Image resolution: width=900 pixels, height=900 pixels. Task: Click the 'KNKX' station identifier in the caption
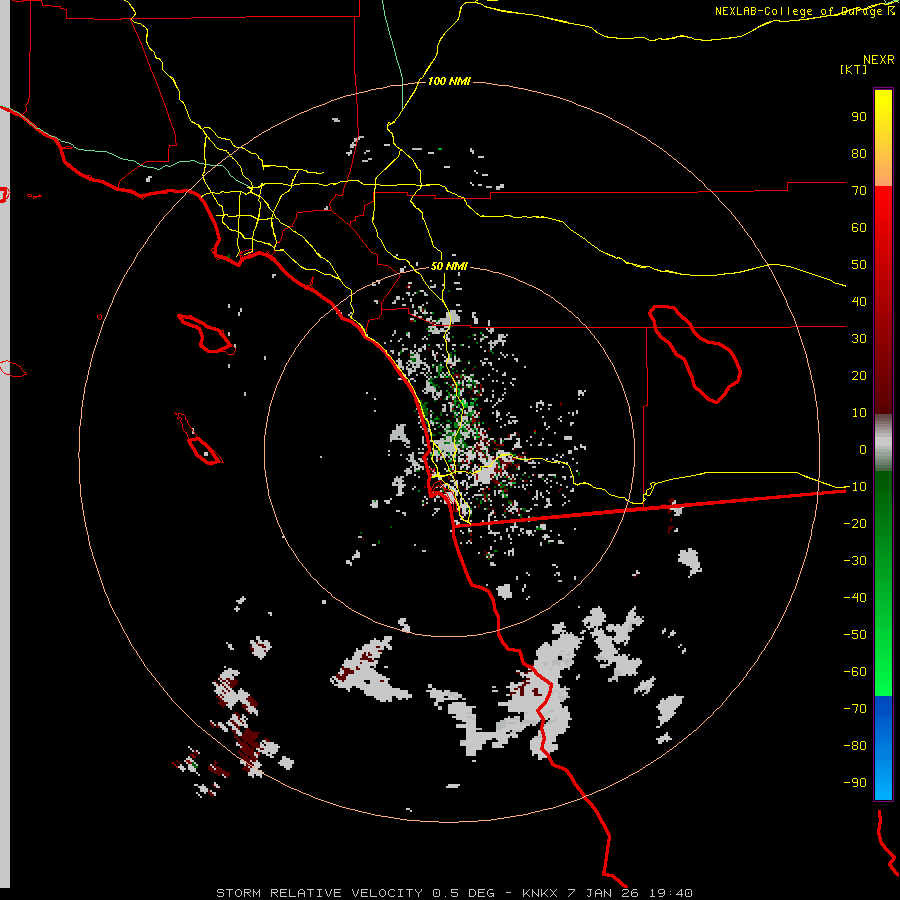(x=540, y=893)
